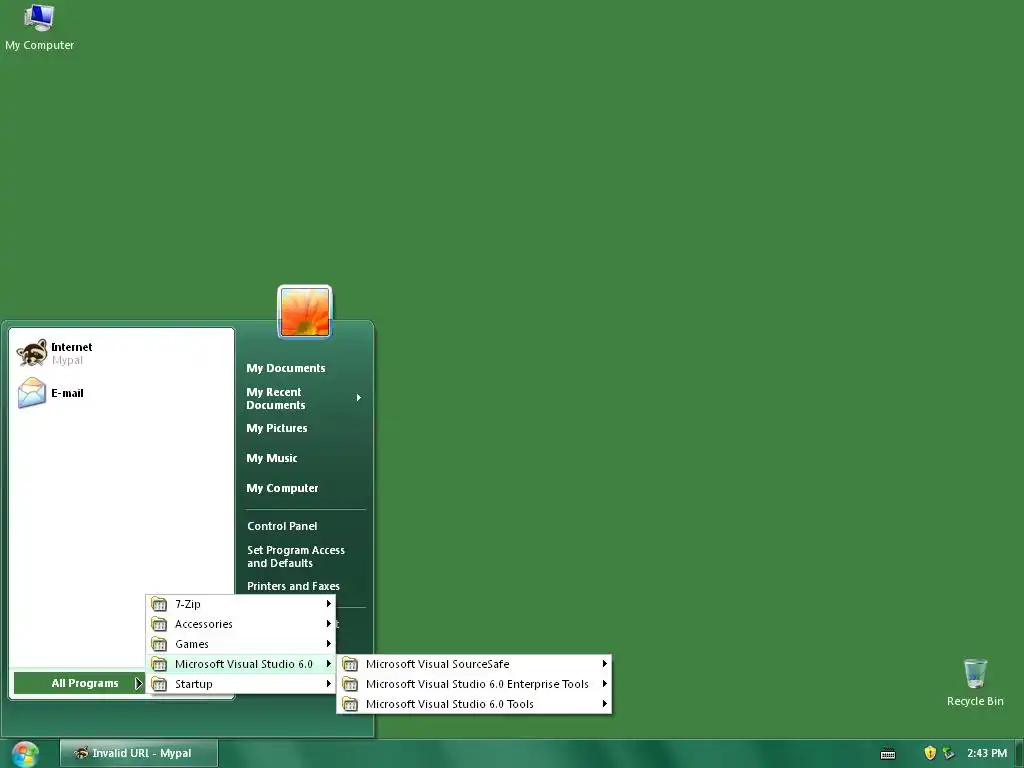Open My Computer from Start menu

point(282,488)
